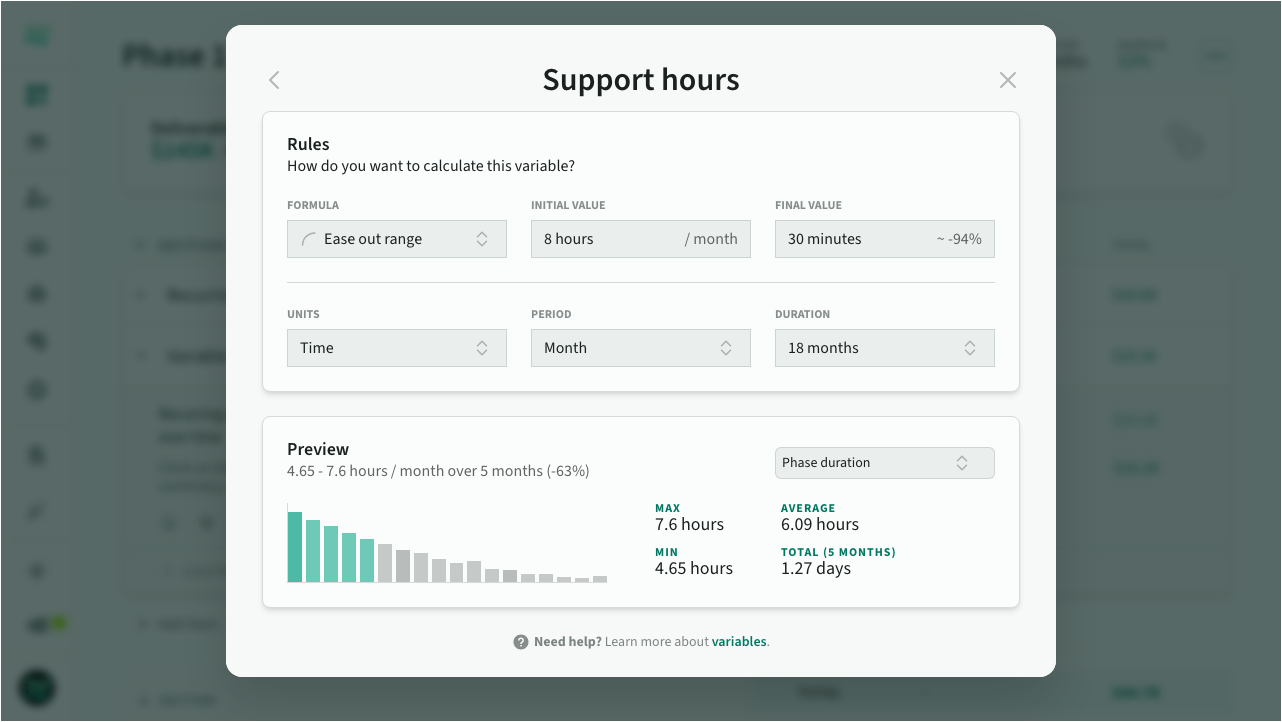Click the Phase duration chevron arrows
1282x722 pixels.
coord(962,463)
